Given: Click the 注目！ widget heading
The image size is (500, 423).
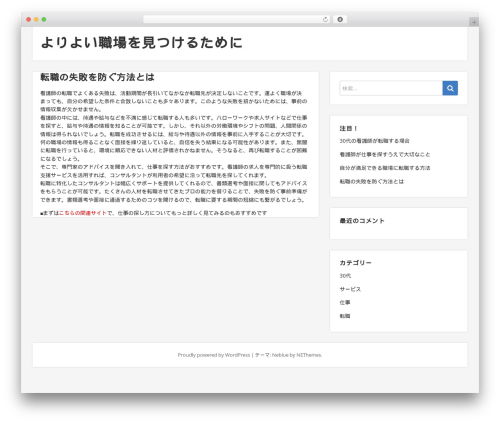Looking at the screenshot, I should 348,128.
